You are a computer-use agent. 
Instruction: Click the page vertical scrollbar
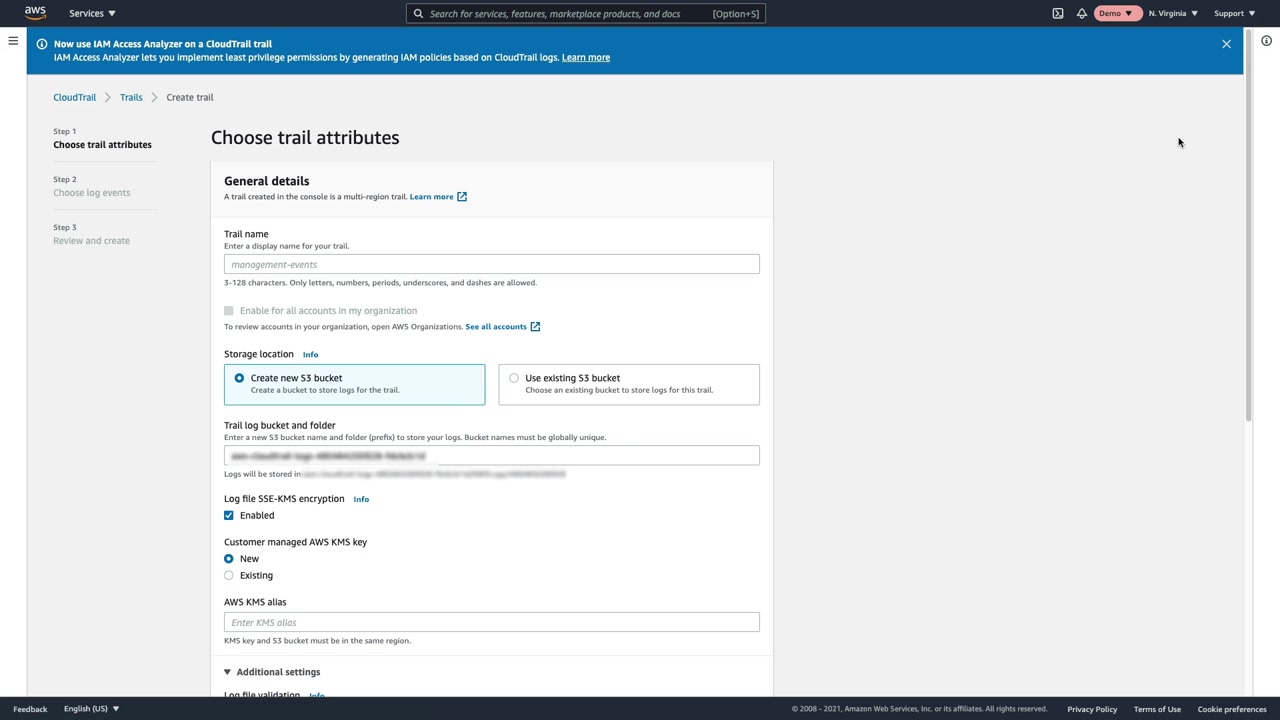click(x=1248, y=225)
